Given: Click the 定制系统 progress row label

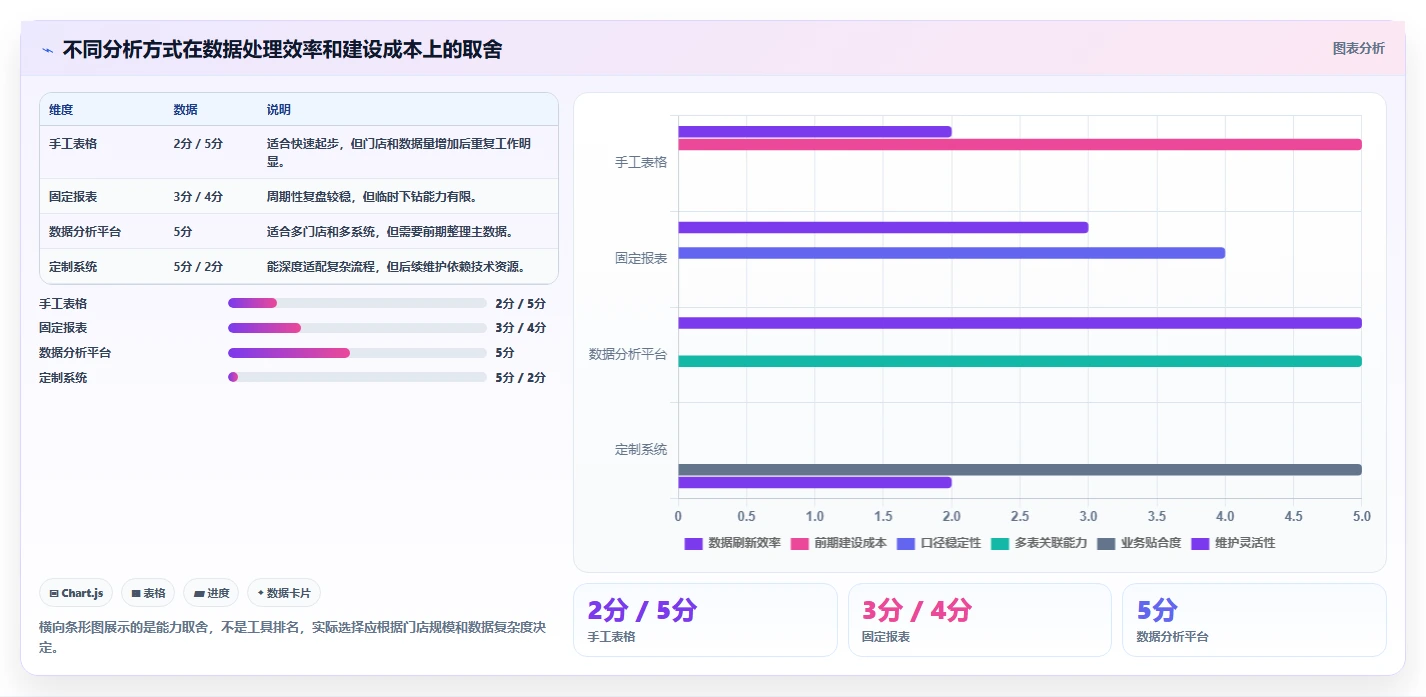Looking at the screenshot, I should 63,378.
